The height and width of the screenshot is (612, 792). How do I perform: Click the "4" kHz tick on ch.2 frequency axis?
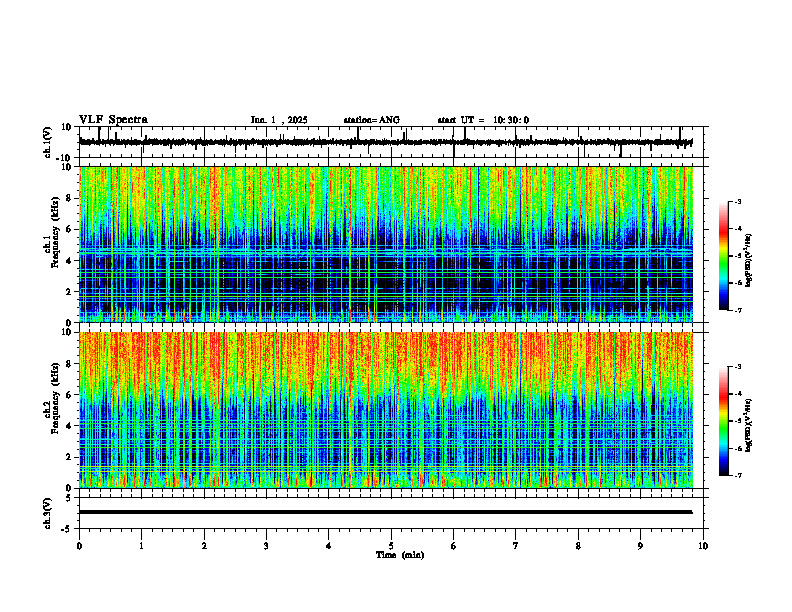(70, 426)
